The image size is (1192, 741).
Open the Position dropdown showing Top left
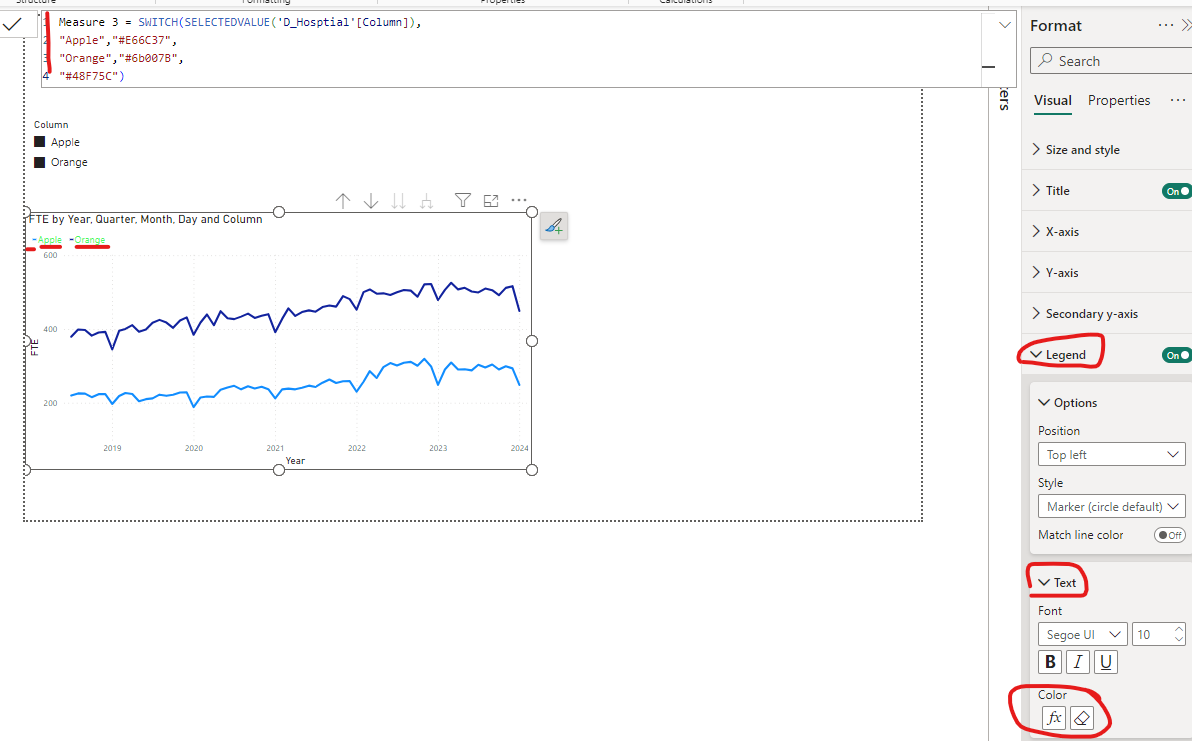pyautogui.click(x=1111, y=454)
